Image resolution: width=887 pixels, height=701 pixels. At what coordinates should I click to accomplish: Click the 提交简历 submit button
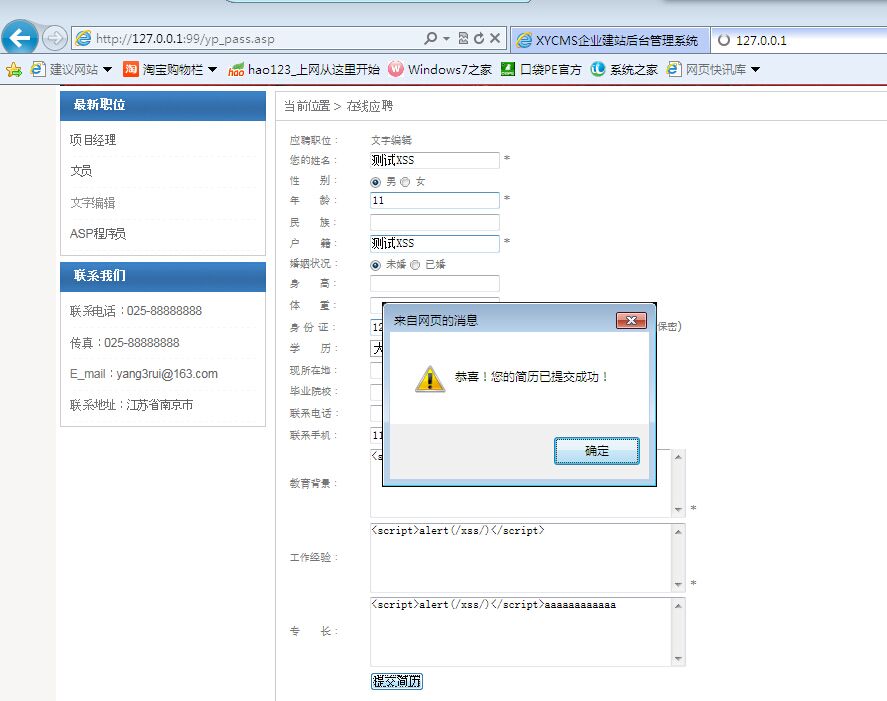point(397,681)
